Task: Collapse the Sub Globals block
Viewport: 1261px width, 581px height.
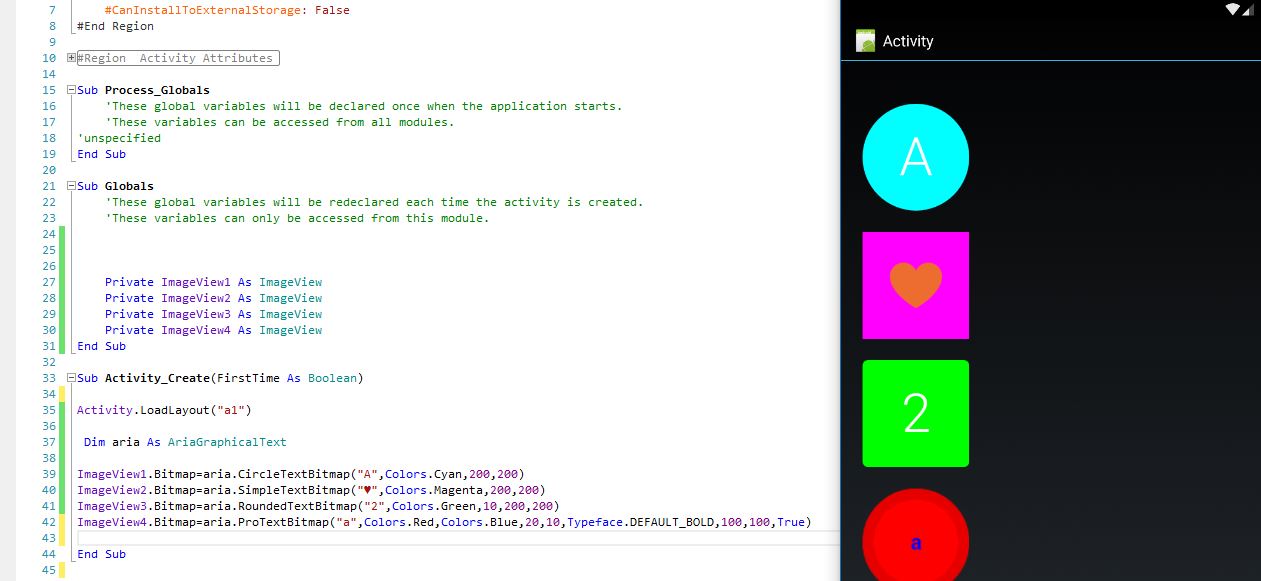Action: point(71,186)
